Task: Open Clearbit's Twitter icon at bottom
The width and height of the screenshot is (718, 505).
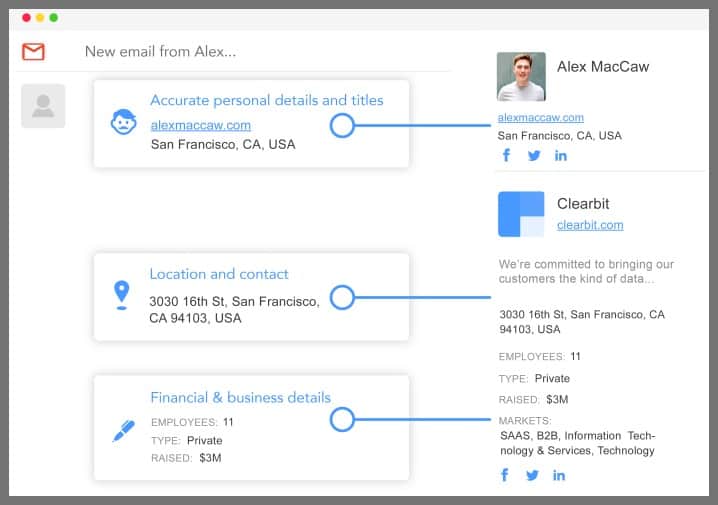Action: tap(532, 475)
